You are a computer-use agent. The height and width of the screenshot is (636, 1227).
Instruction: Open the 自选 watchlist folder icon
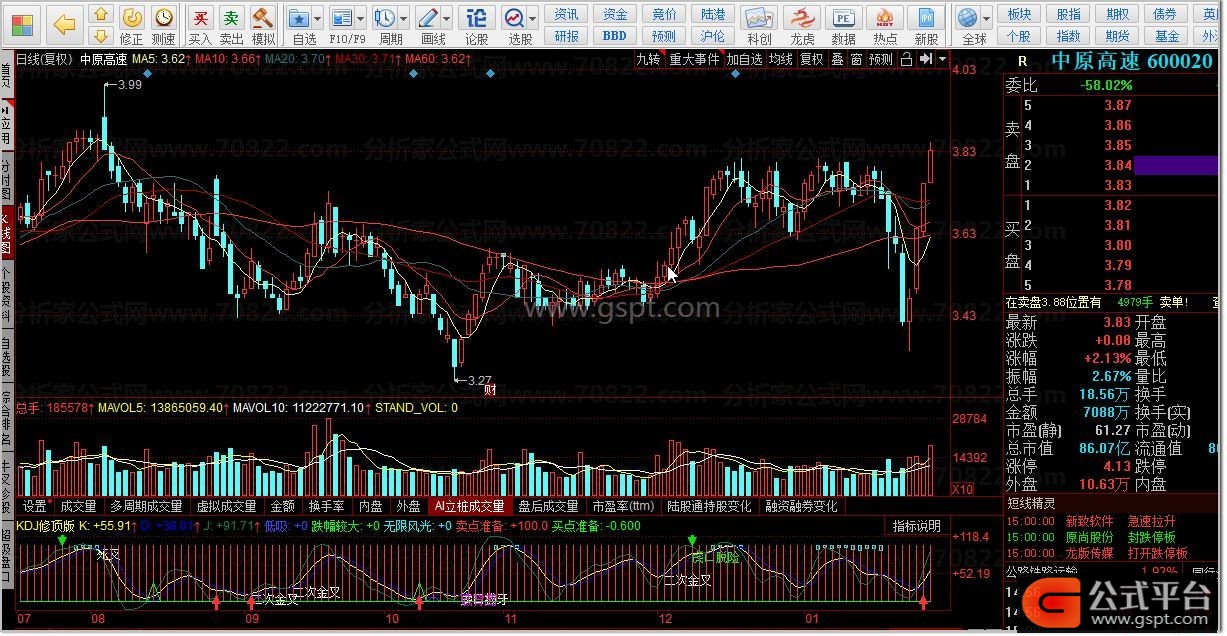coord(299,17)
